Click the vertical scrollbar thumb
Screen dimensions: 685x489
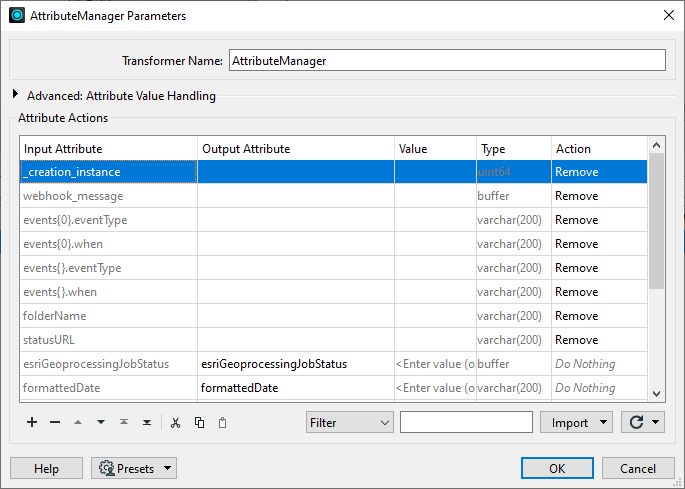(656, 221)
